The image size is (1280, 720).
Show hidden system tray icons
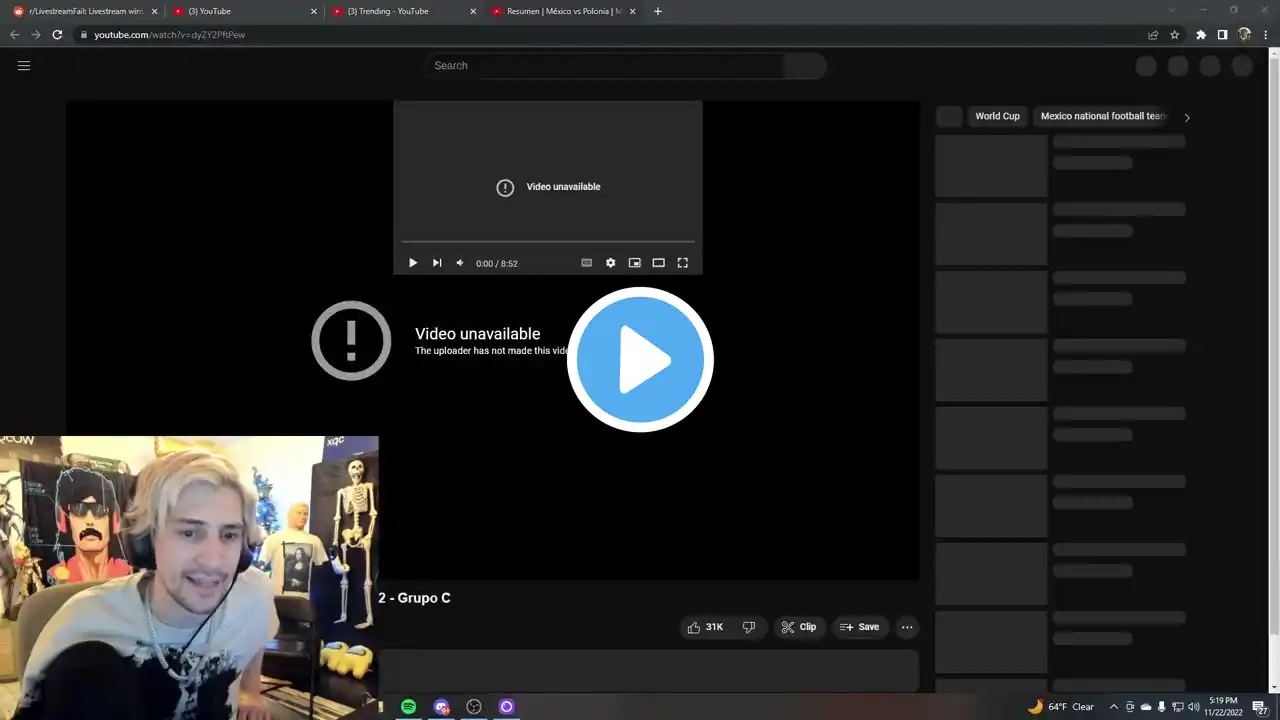tap(1114, 707)
